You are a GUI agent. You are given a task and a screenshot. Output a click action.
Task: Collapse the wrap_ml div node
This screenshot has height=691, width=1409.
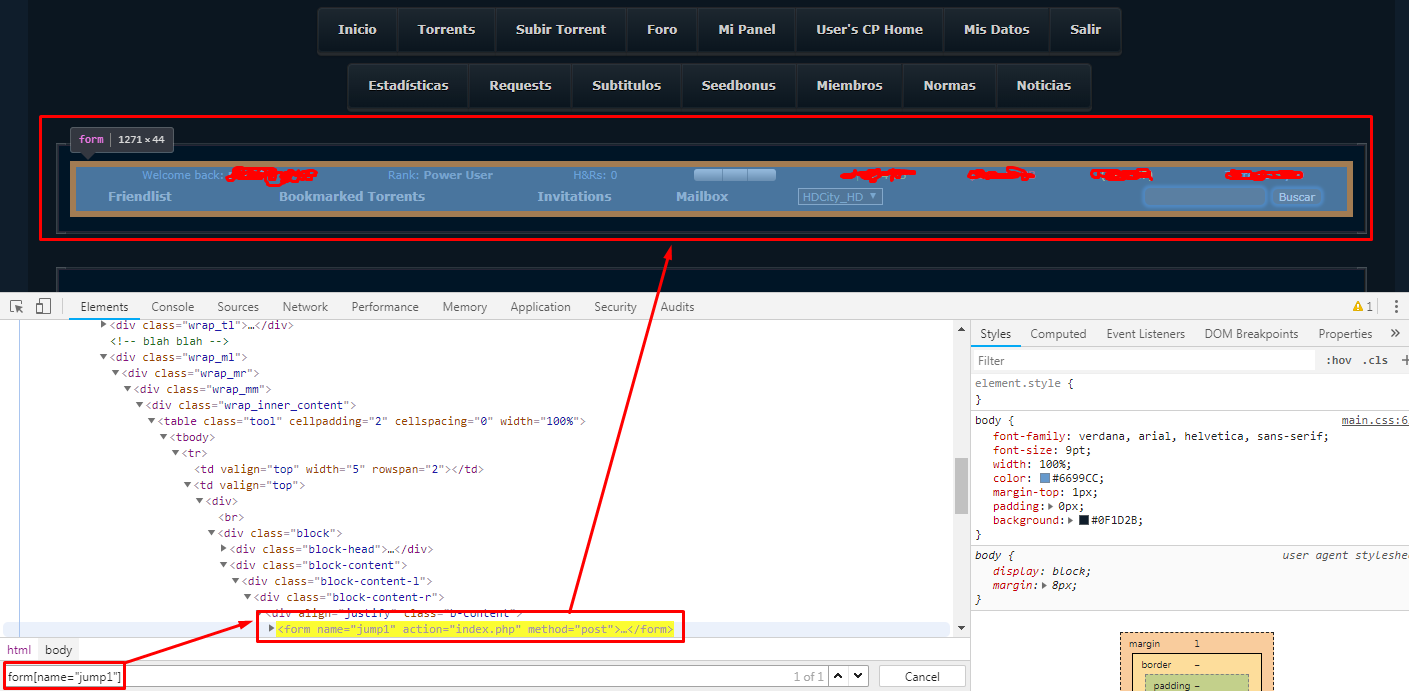point(104,357)
